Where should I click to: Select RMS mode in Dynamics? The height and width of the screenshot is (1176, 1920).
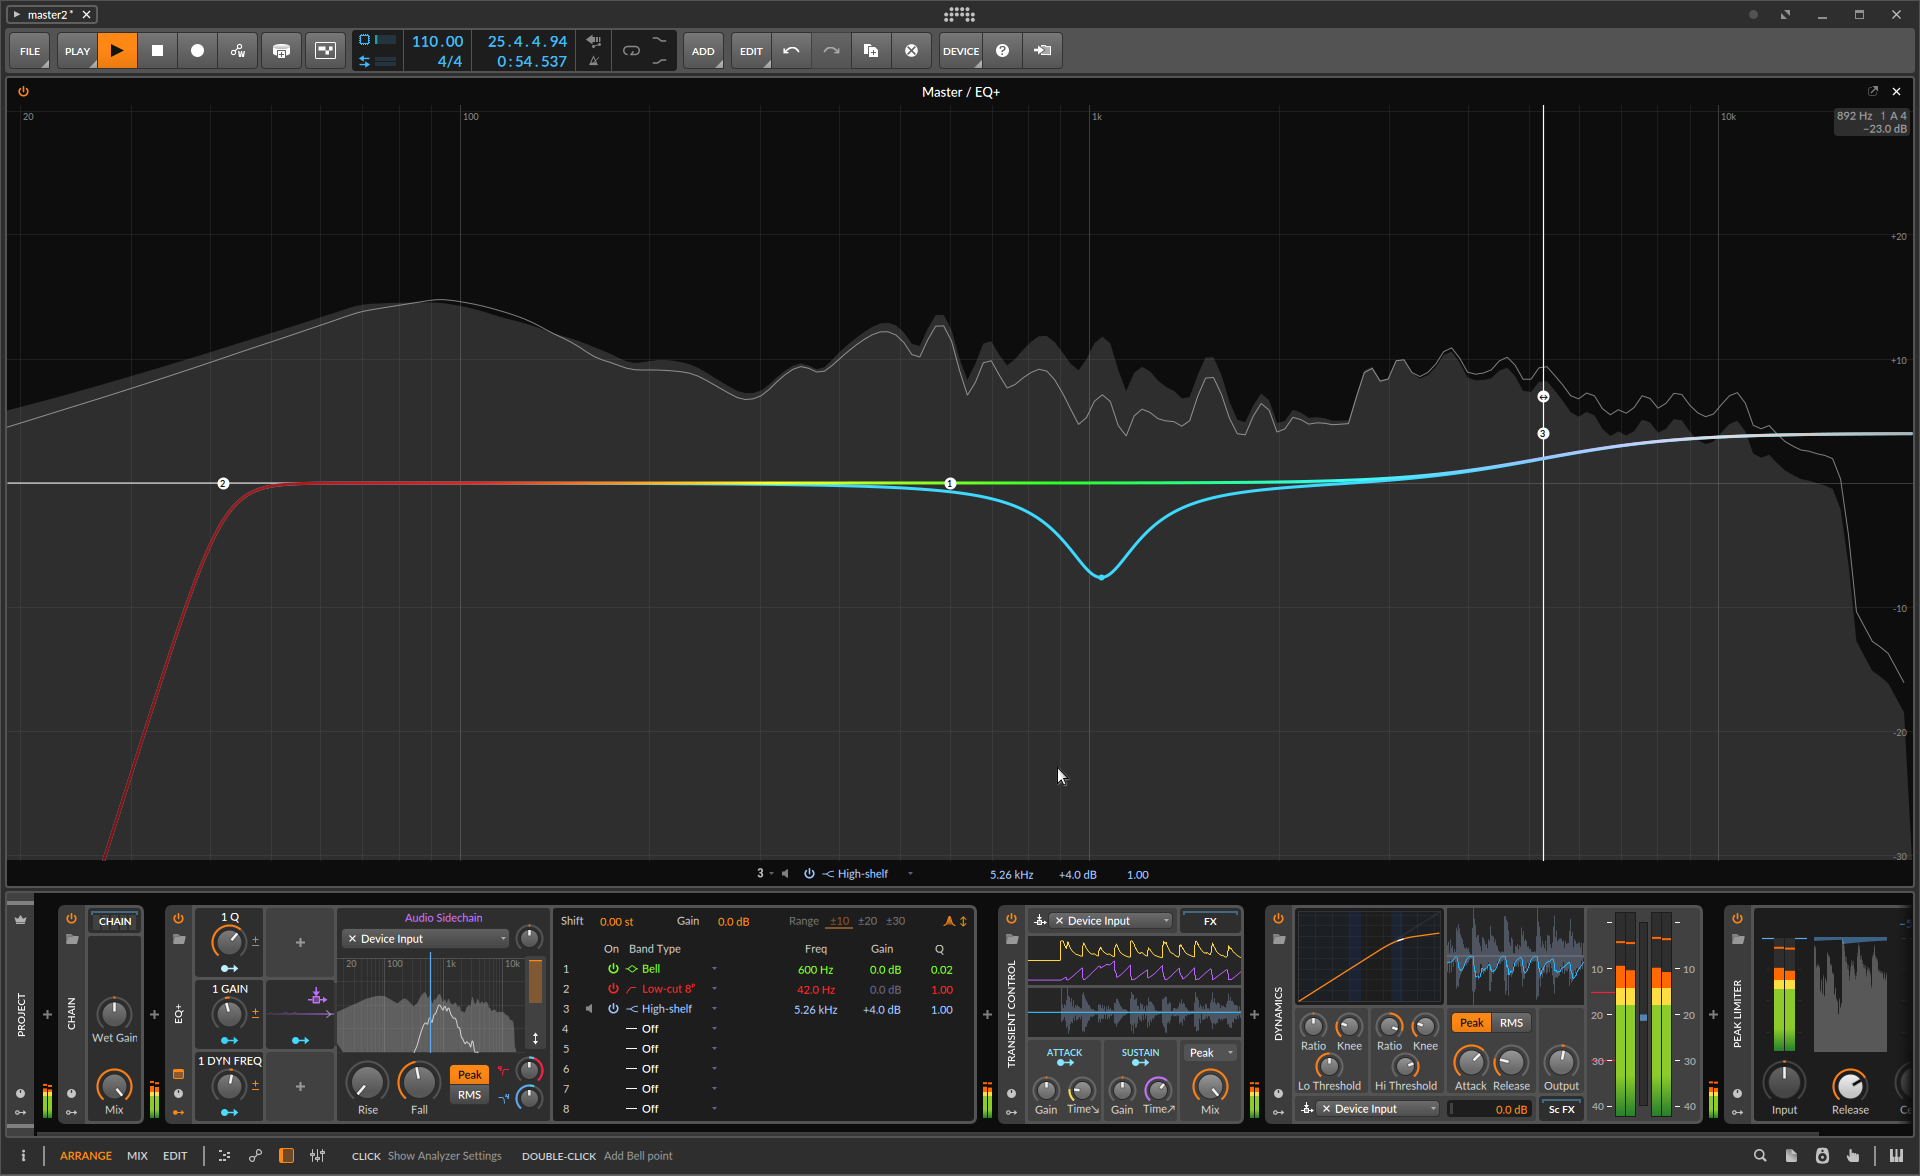click(x=1510, y=1023)
